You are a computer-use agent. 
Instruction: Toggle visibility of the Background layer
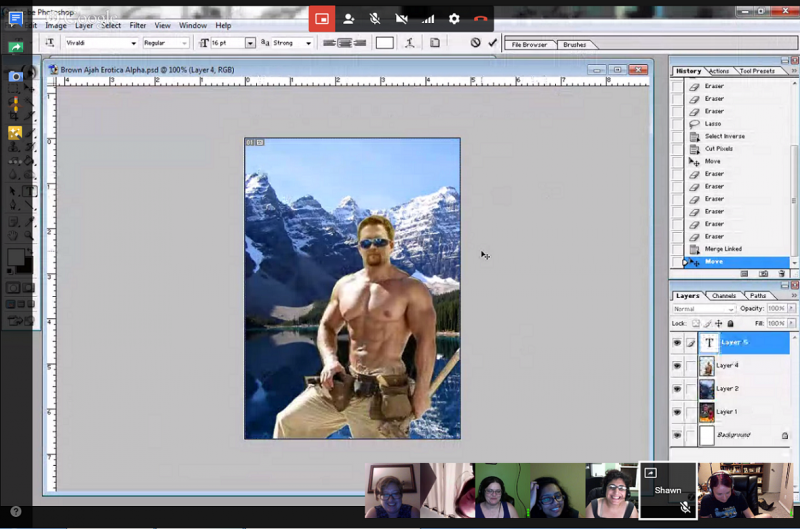pos(677,436)
